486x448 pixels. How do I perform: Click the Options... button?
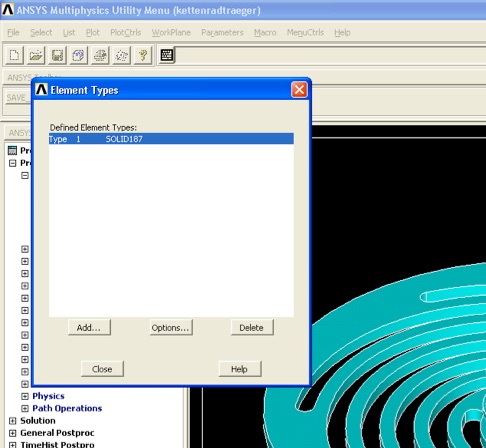(x=171, y=327)
